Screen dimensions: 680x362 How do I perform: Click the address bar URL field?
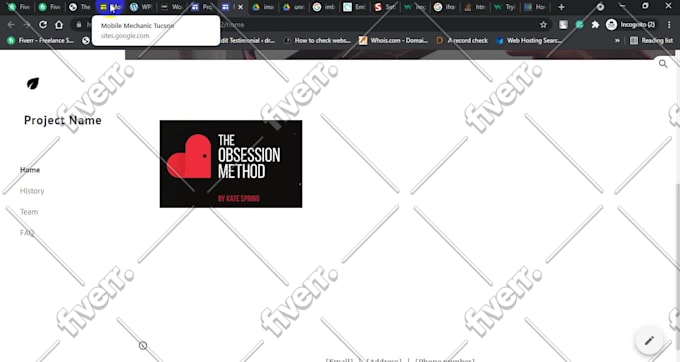click(312, 25)
